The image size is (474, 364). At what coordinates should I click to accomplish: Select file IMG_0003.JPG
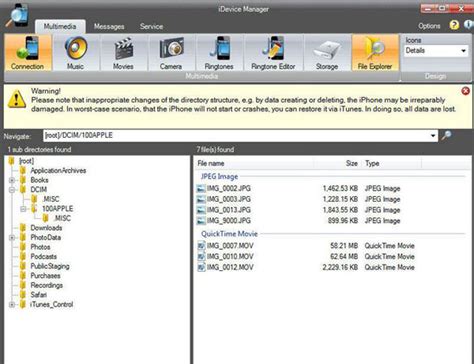click(229, 199)
